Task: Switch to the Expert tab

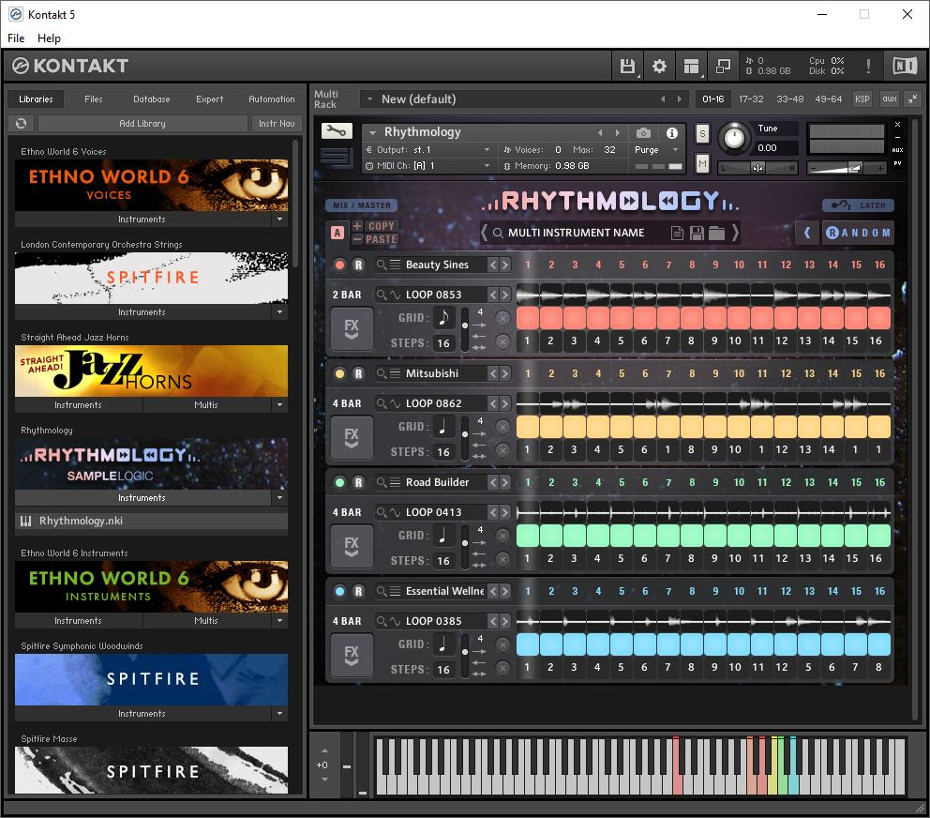Action: (x=209, y=99)
